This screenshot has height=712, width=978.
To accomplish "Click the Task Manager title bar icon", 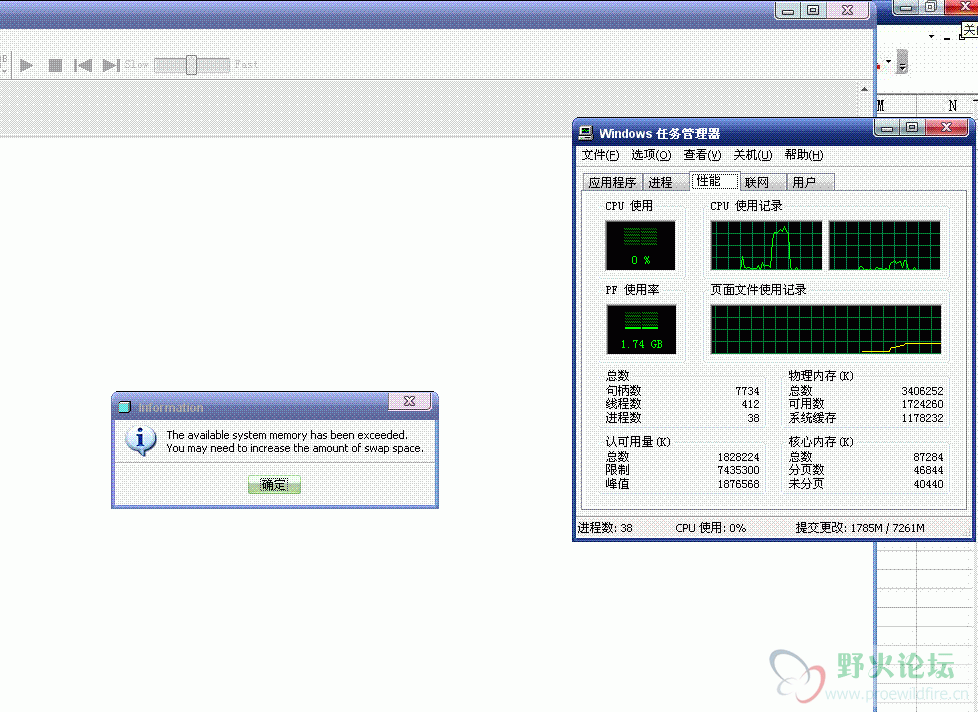I will click(x=585, y=133).
